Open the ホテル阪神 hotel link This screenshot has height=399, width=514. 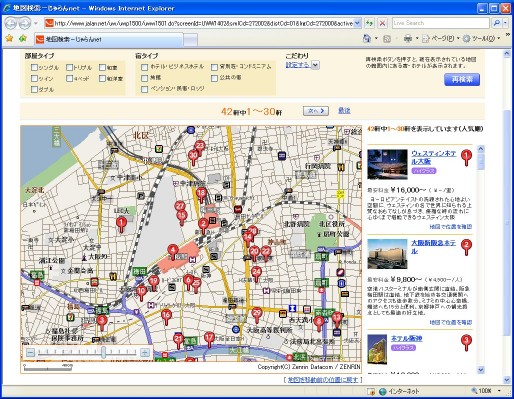tap(407, 338)
